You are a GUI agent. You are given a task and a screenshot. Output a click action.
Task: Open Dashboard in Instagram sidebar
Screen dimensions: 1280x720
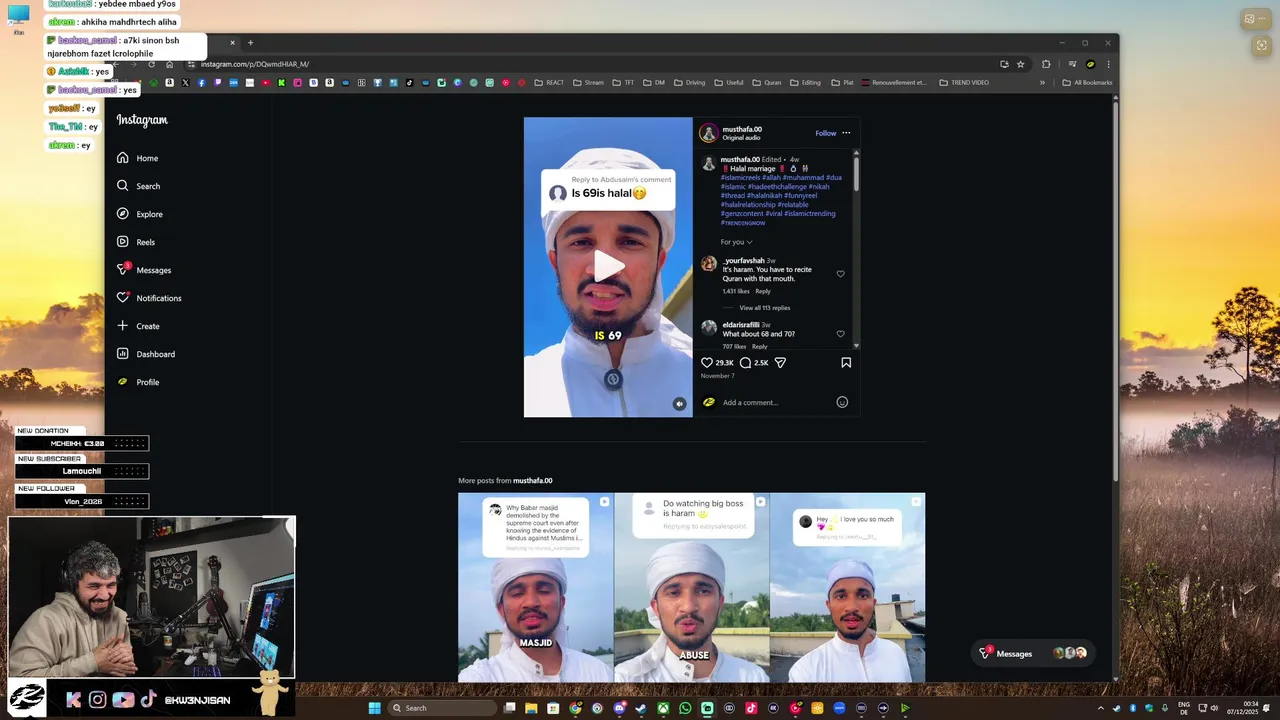[x=145, y=354]
